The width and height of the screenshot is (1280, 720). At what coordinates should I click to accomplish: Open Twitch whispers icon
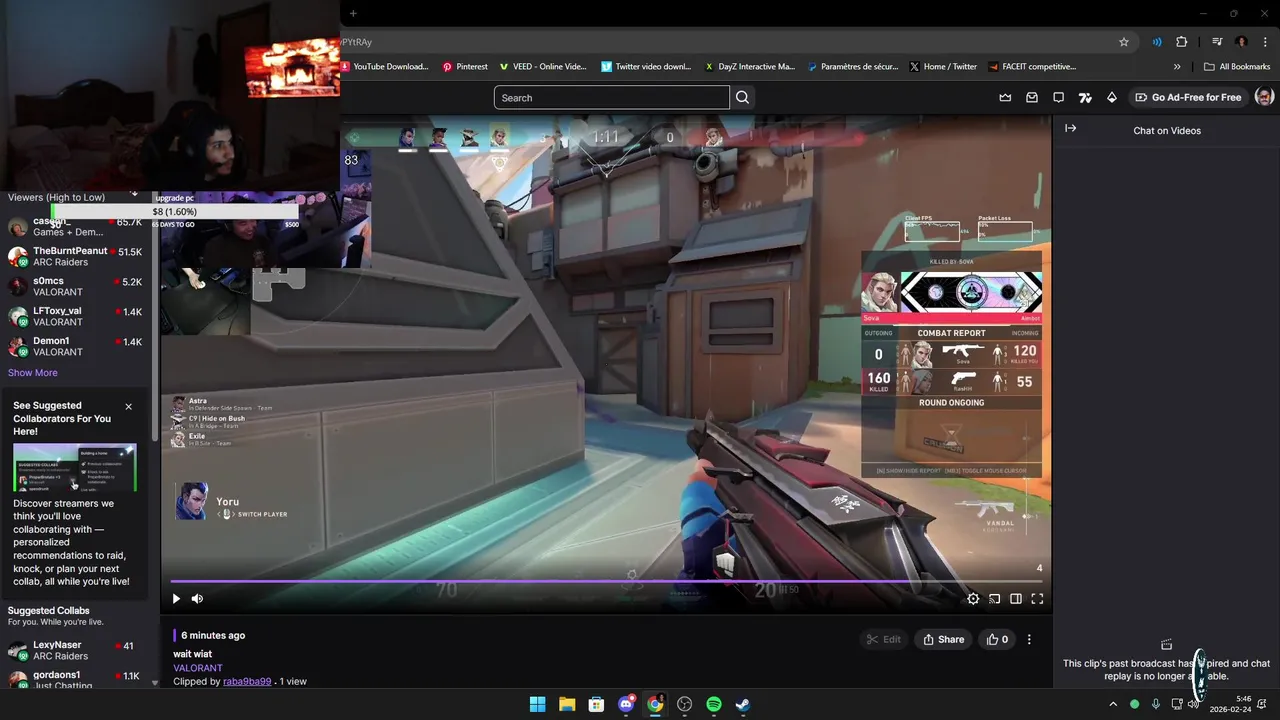pyautogui.click(x=1058, y=97)
